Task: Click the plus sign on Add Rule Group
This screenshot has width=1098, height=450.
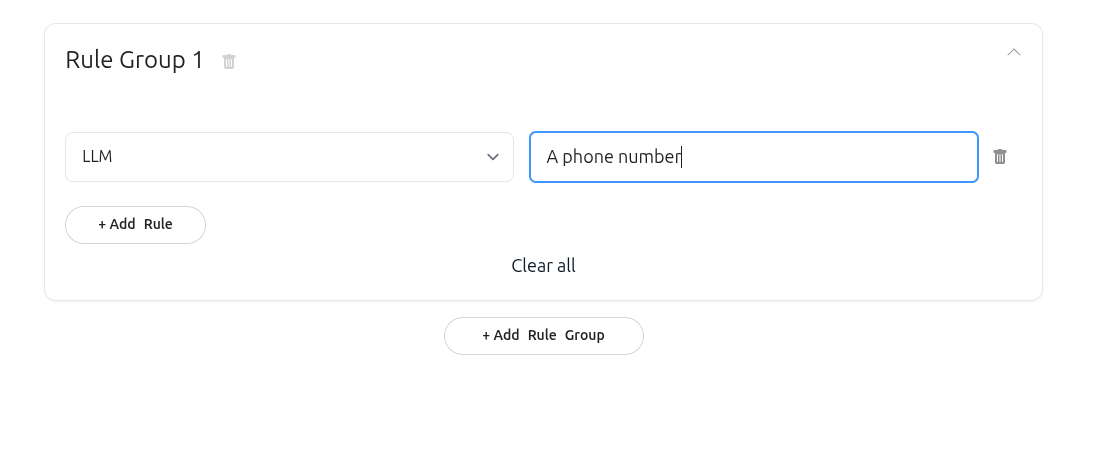Action: (486, 335)
